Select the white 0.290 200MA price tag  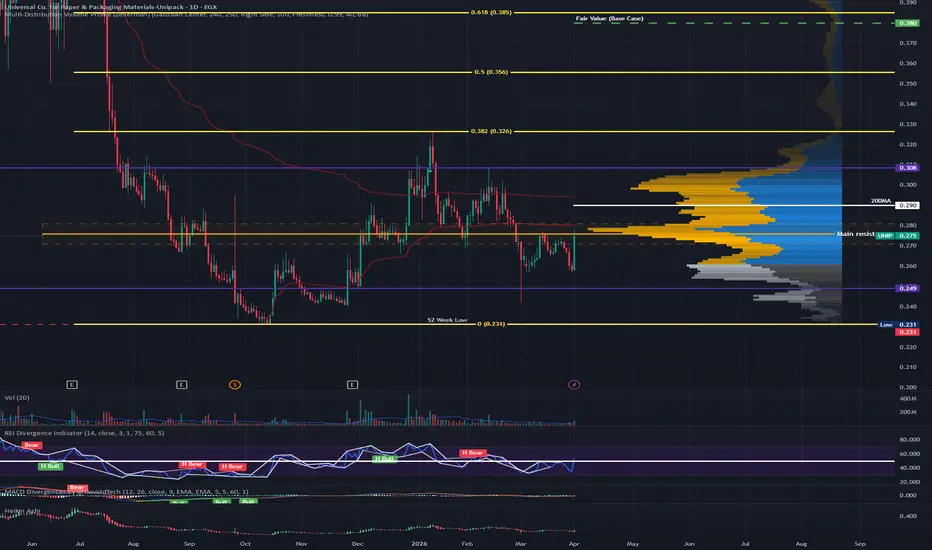[x=907, y=205]
